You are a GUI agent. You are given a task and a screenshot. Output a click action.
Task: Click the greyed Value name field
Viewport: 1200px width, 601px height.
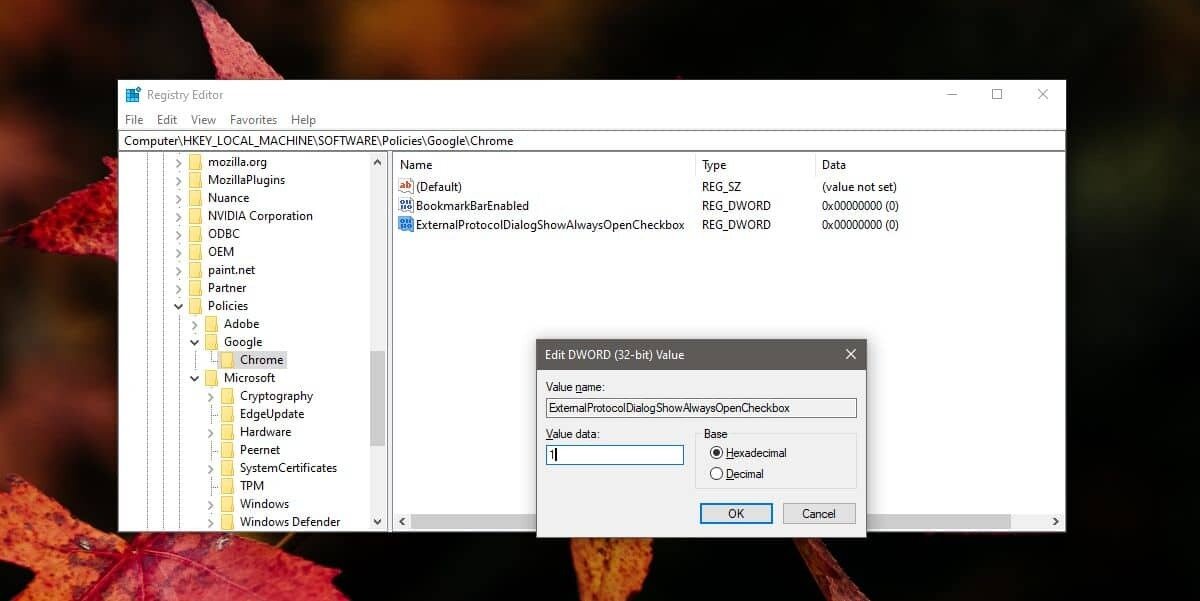(701, 408)
